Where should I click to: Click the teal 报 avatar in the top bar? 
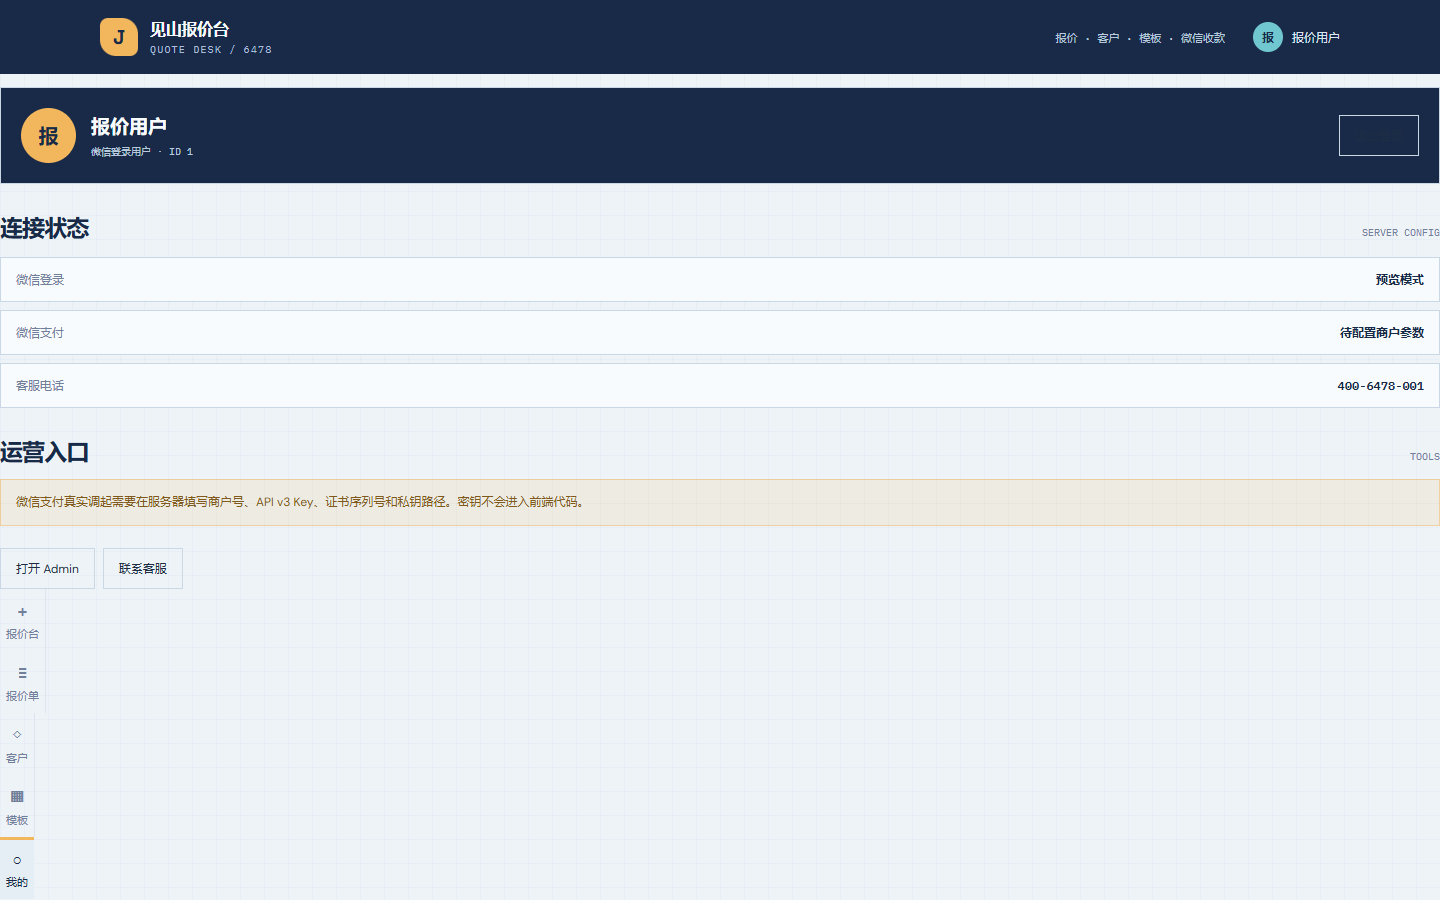click(1267, 37)
